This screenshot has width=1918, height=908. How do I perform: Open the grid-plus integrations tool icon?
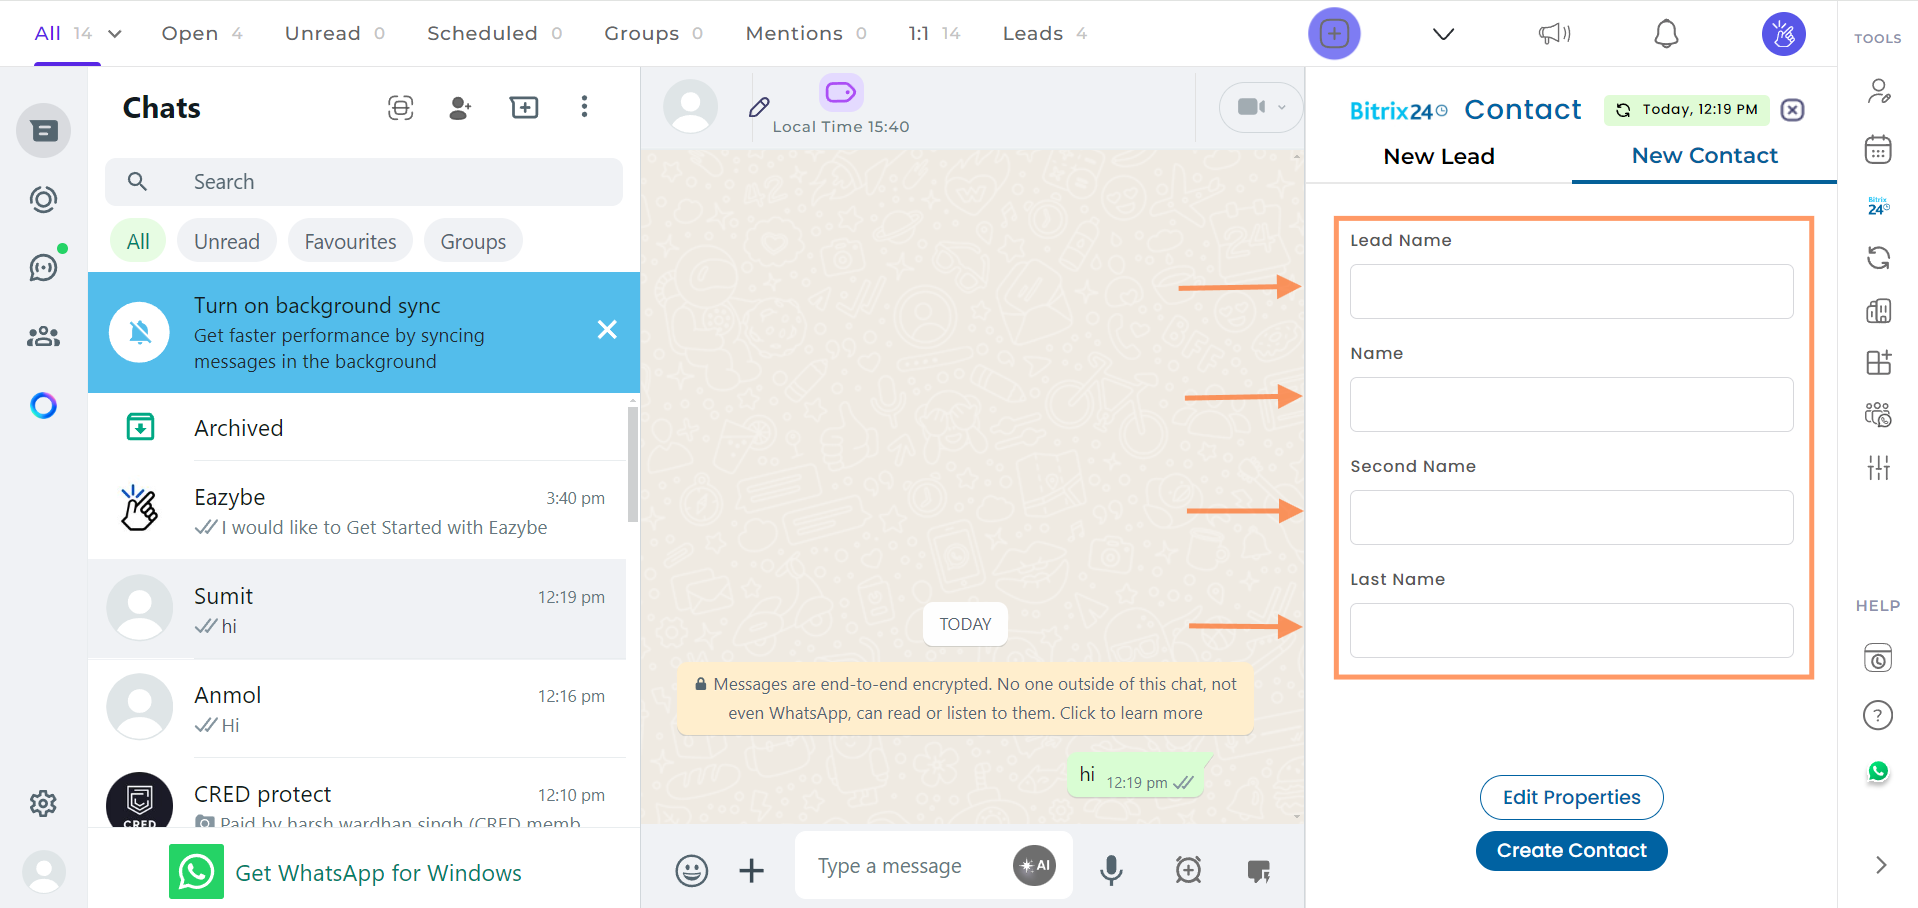(x=1878, y=362)
